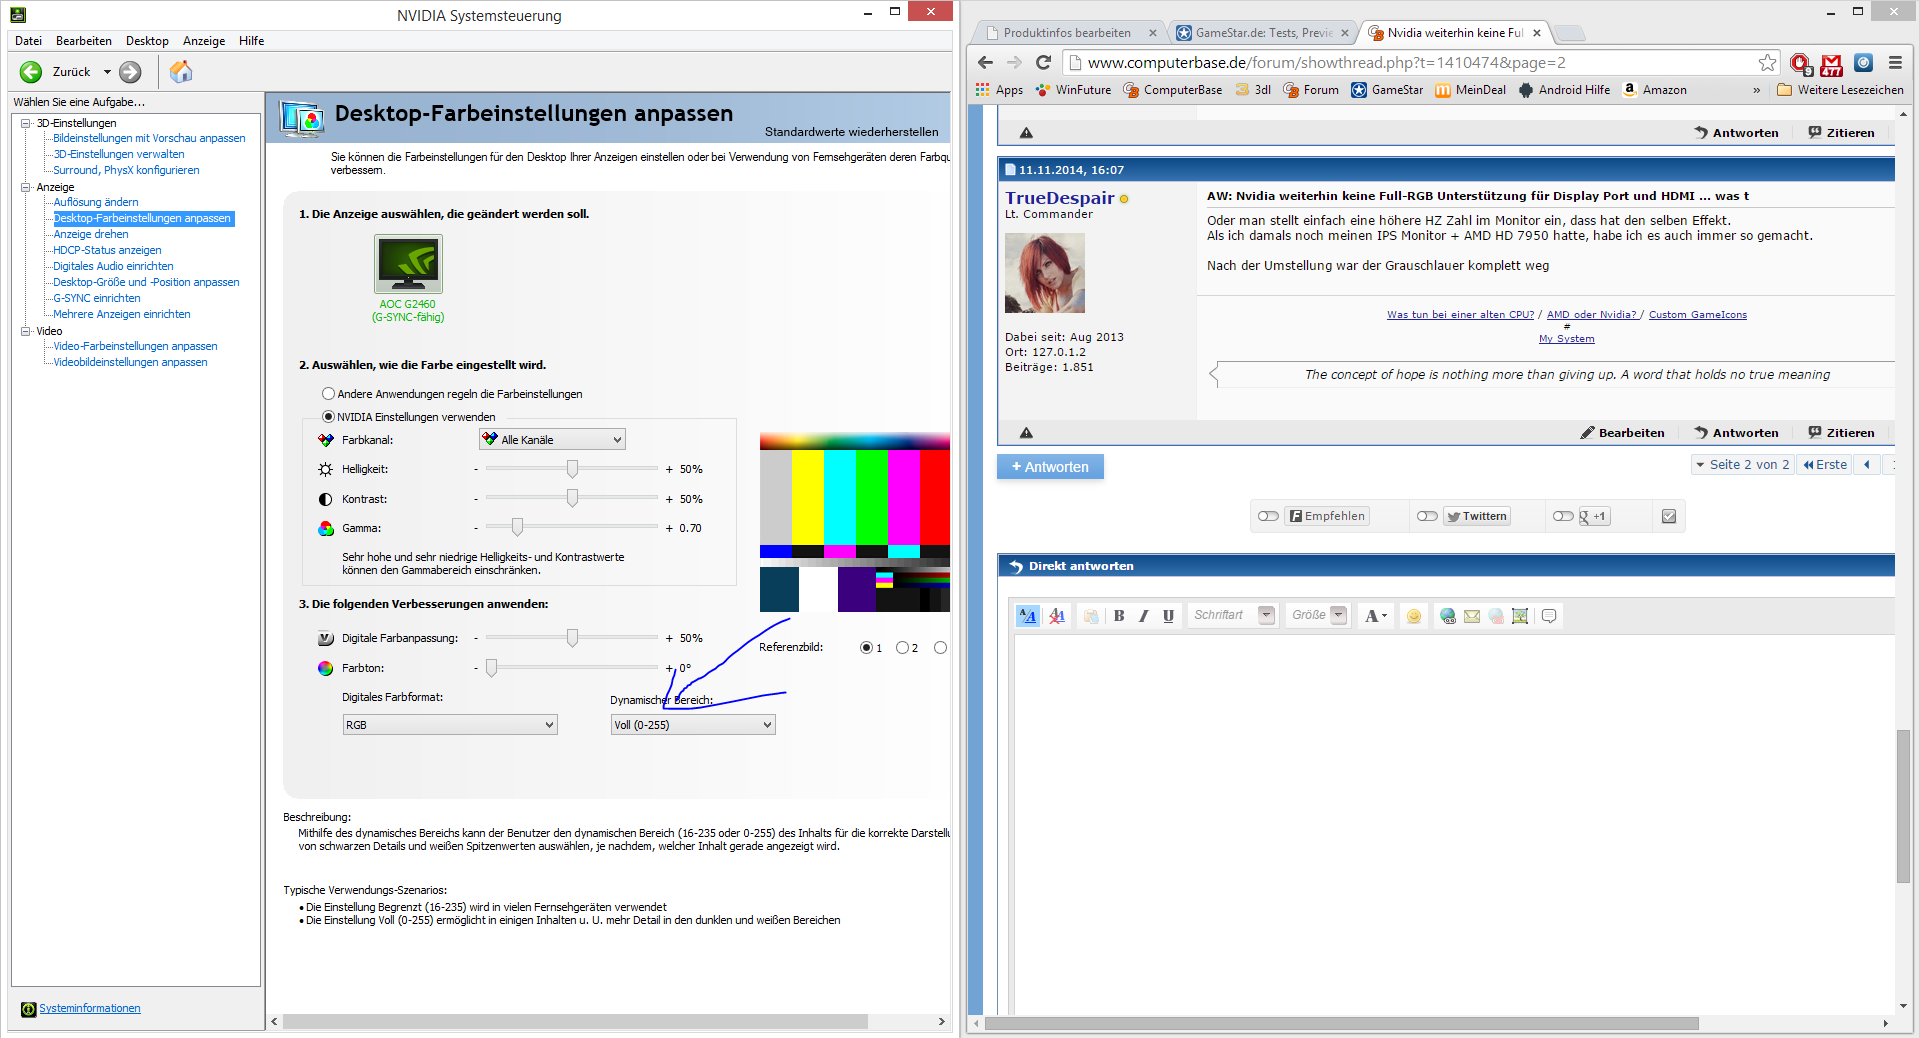Adjust the Helligkeit slider thumb
The height and width of the screenshot is (1038, 1920).
pos(572,469)
